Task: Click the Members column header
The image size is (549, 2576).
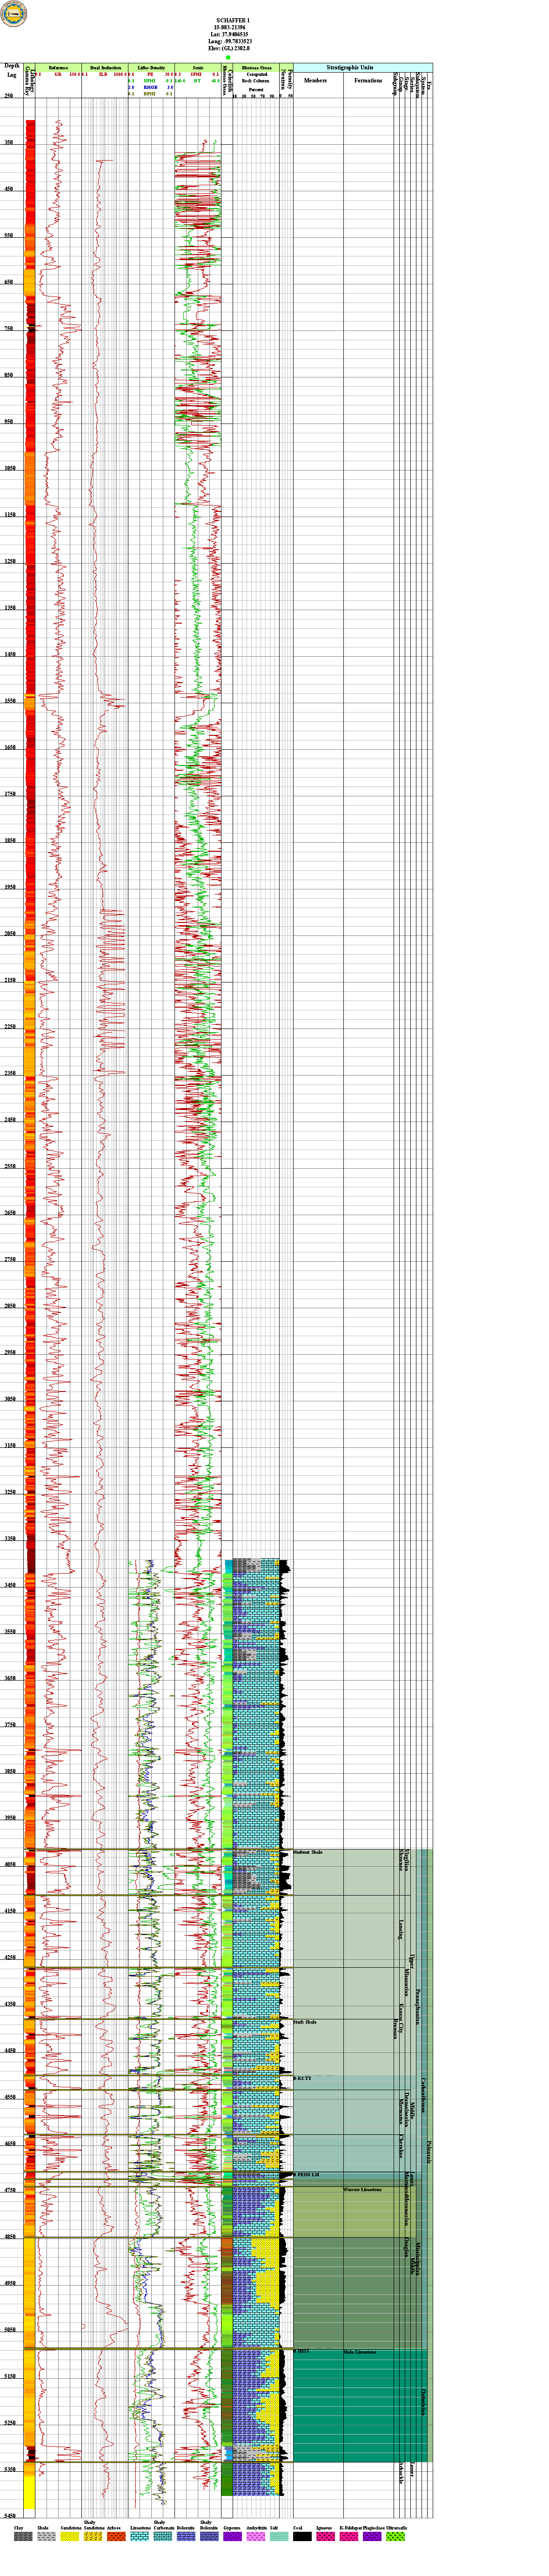Action: tap(315, 80)
